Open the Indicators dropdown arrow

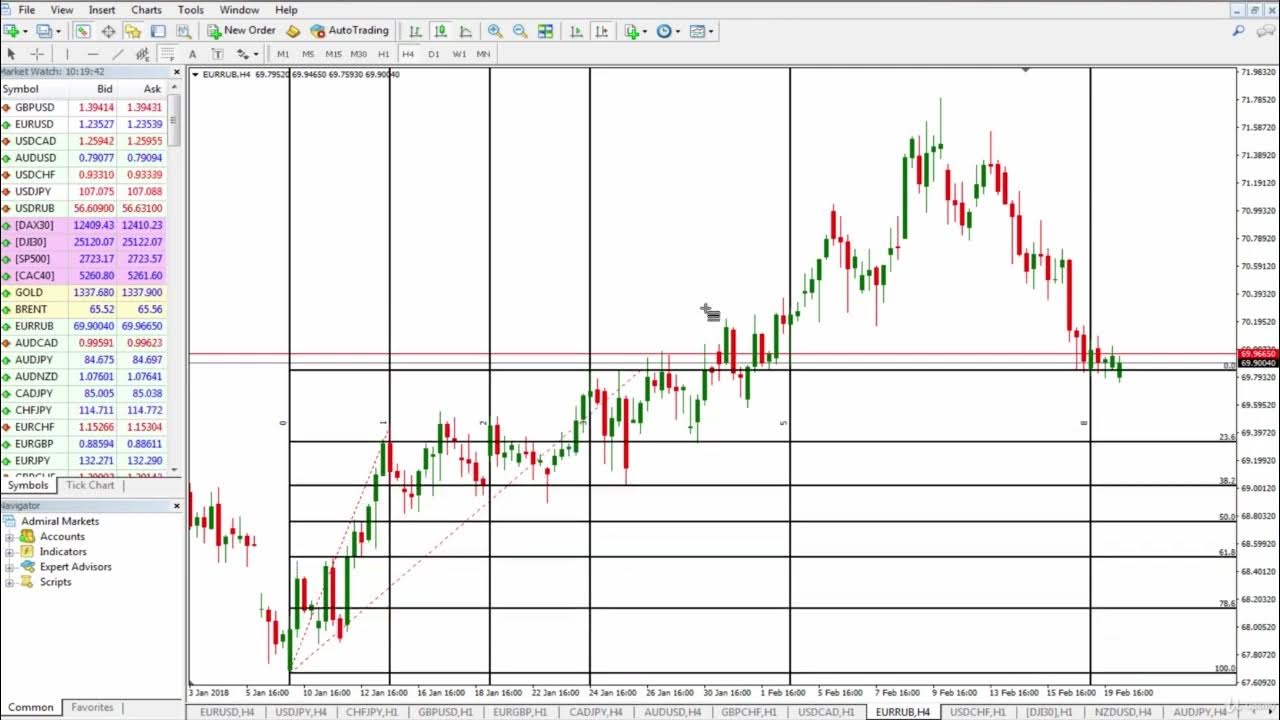point(646,31)
